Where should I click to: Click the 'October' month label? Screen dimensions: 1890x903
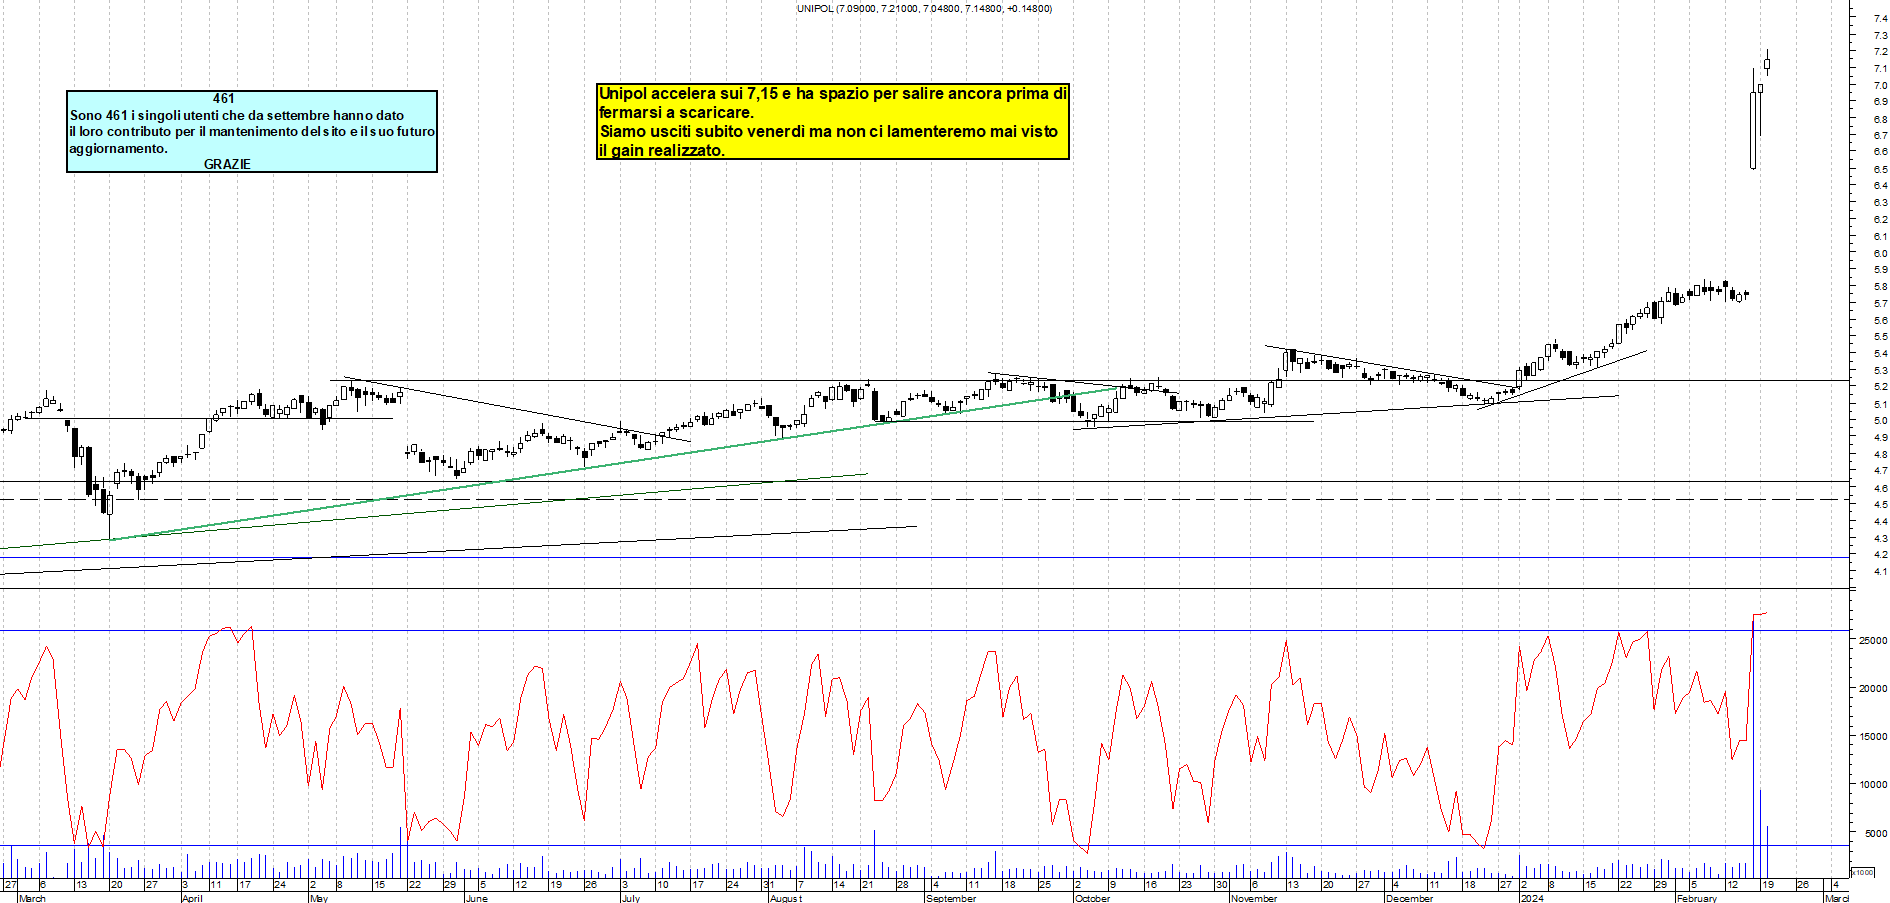point(1092,898)
